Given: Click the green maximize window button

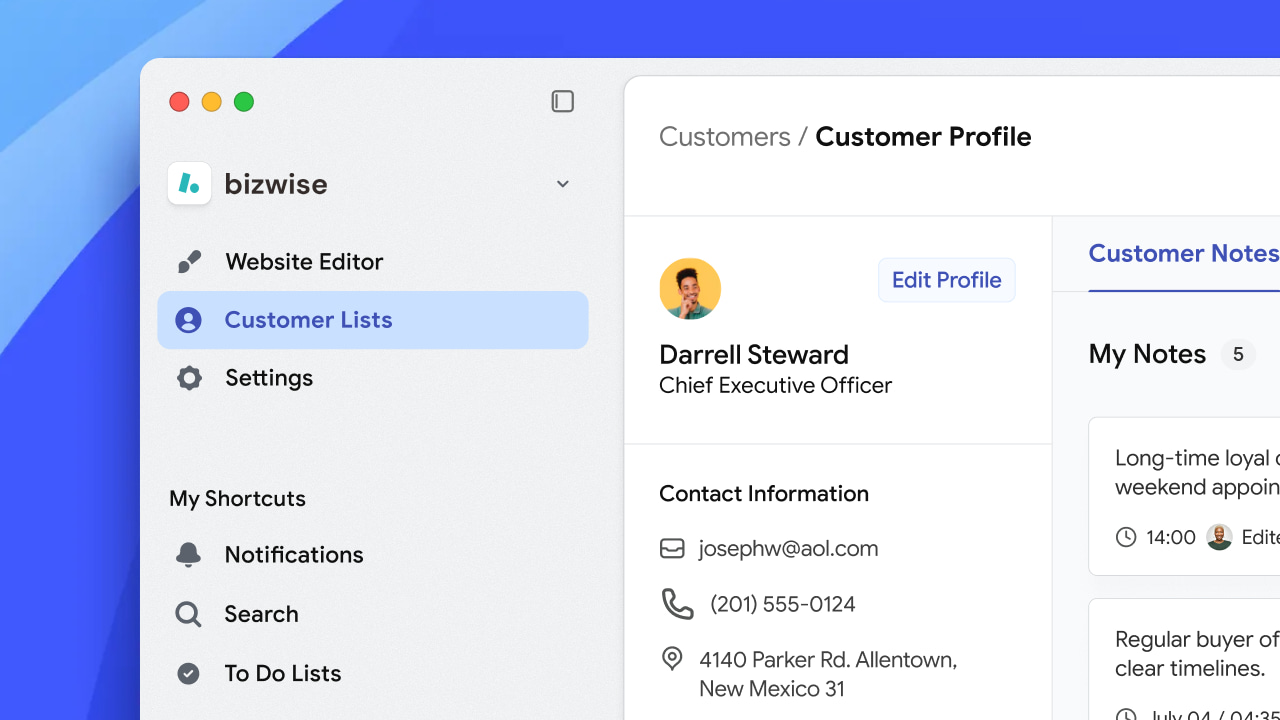Looking at the screenshot, I should (244, 102).
